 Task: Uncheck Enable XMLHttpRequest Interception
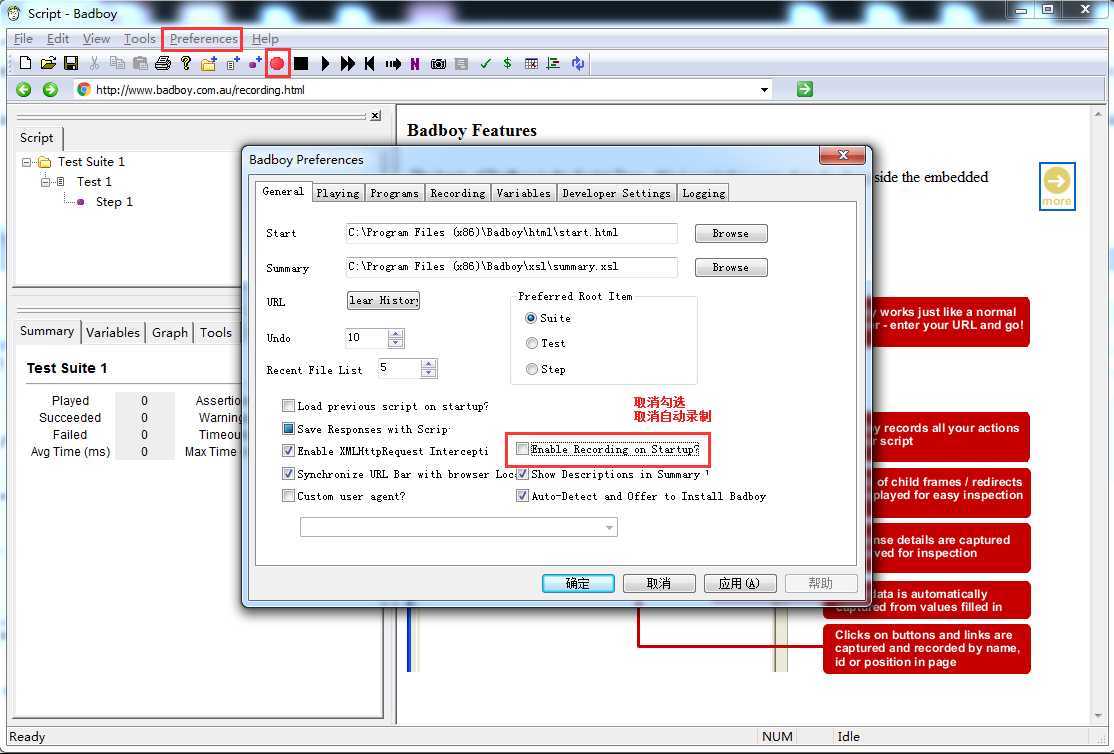pos(288,451)
